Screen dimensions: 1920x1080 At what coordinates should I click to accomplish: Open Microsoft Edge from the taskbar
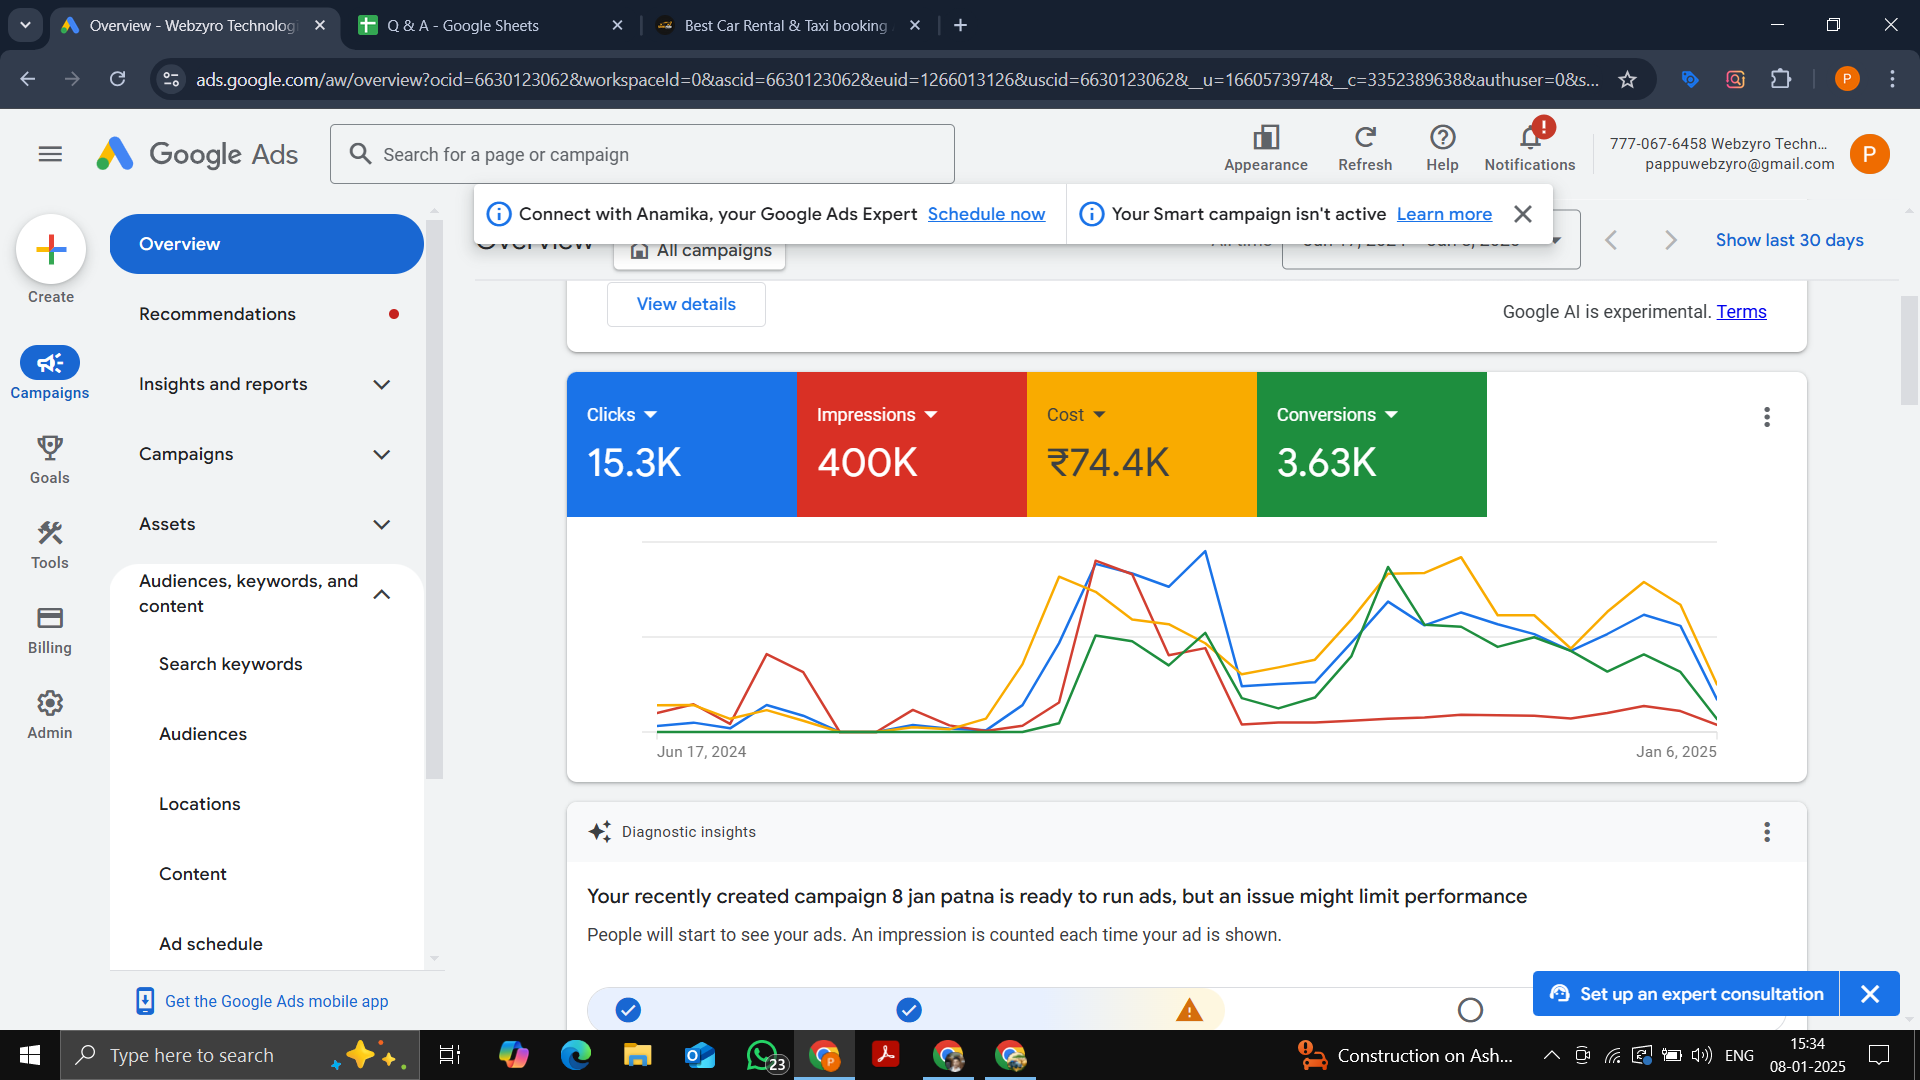tap(575, 1055)
